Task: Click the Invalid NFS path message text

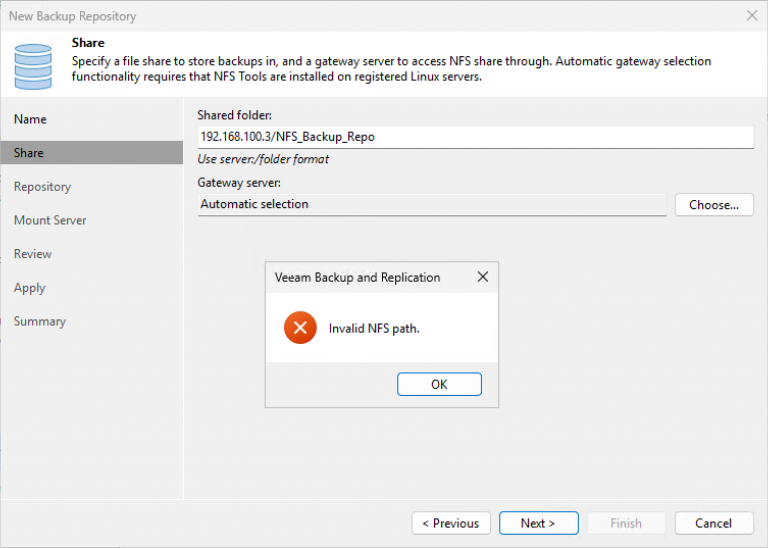Action: [374, 329]
